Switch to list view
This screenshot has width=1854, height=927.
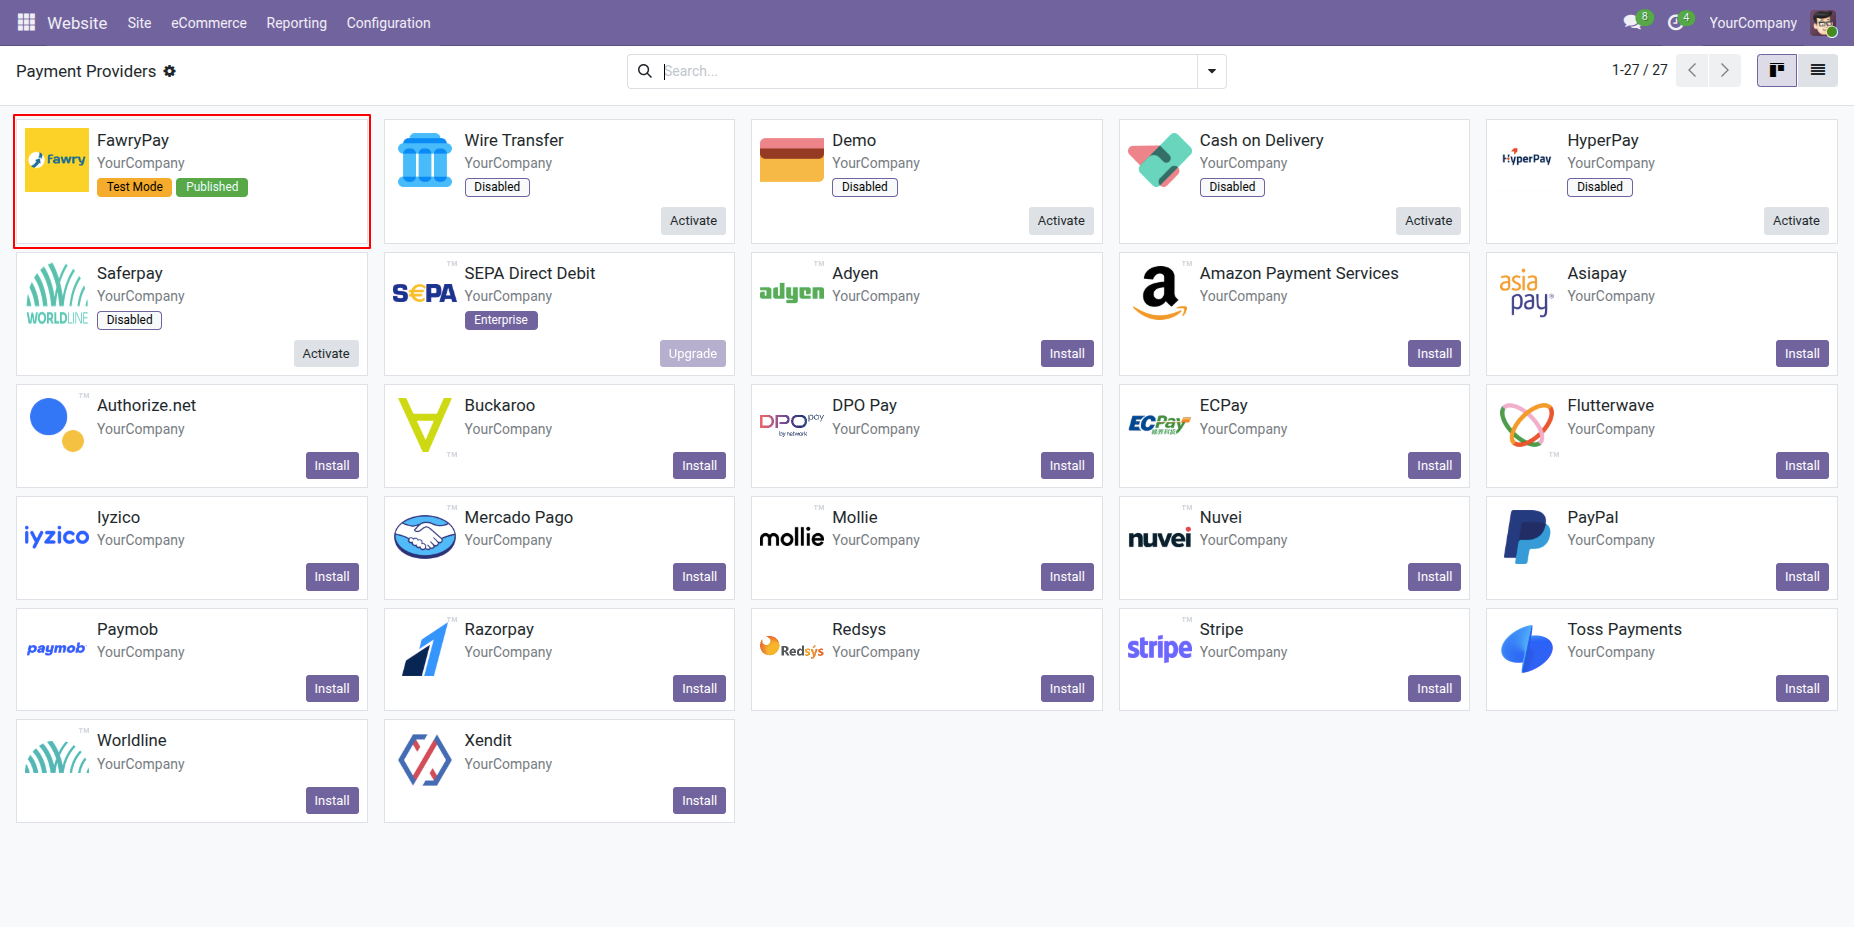pos(1818,70)
